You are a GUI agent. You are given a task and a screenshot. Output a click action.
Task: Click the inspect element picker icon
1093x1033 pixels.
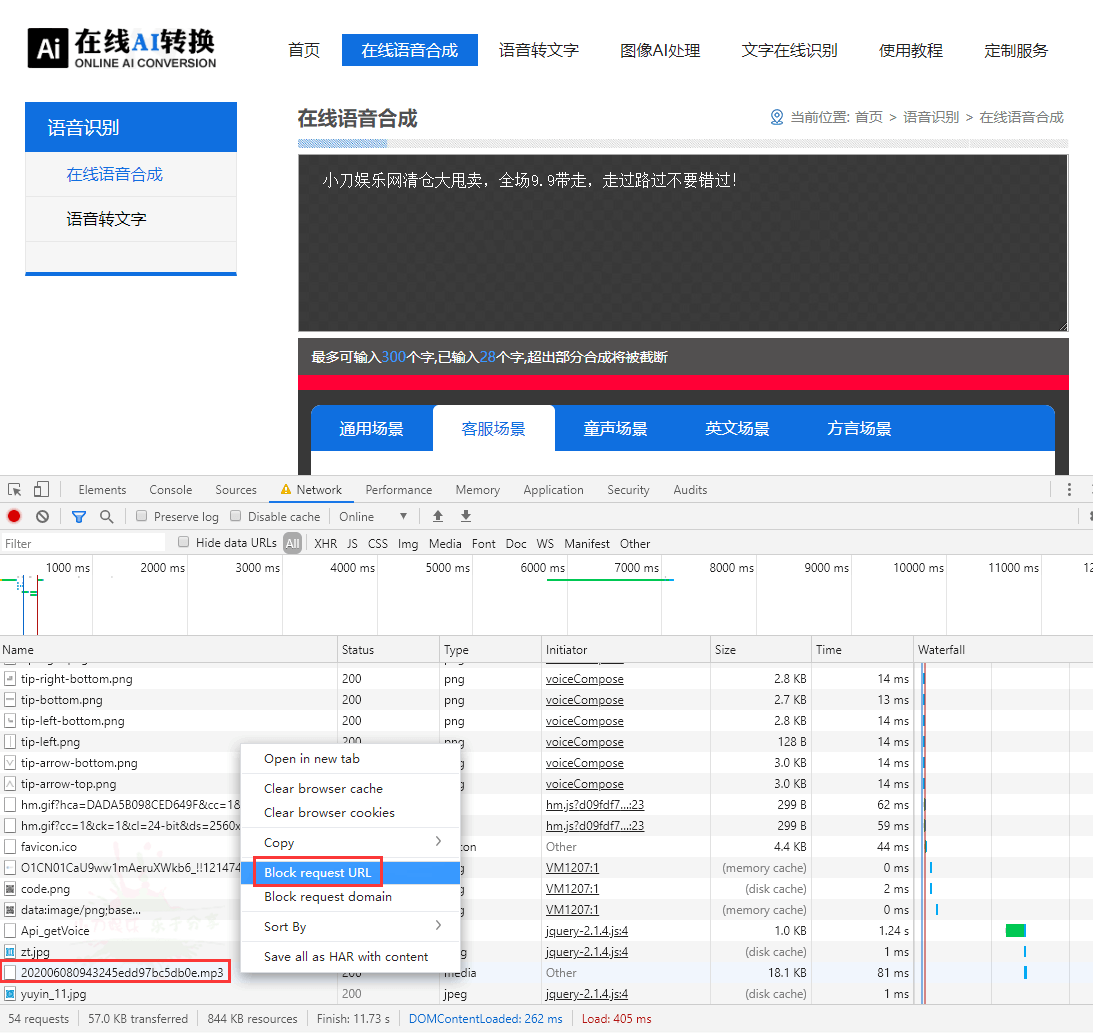coord(15,490)
